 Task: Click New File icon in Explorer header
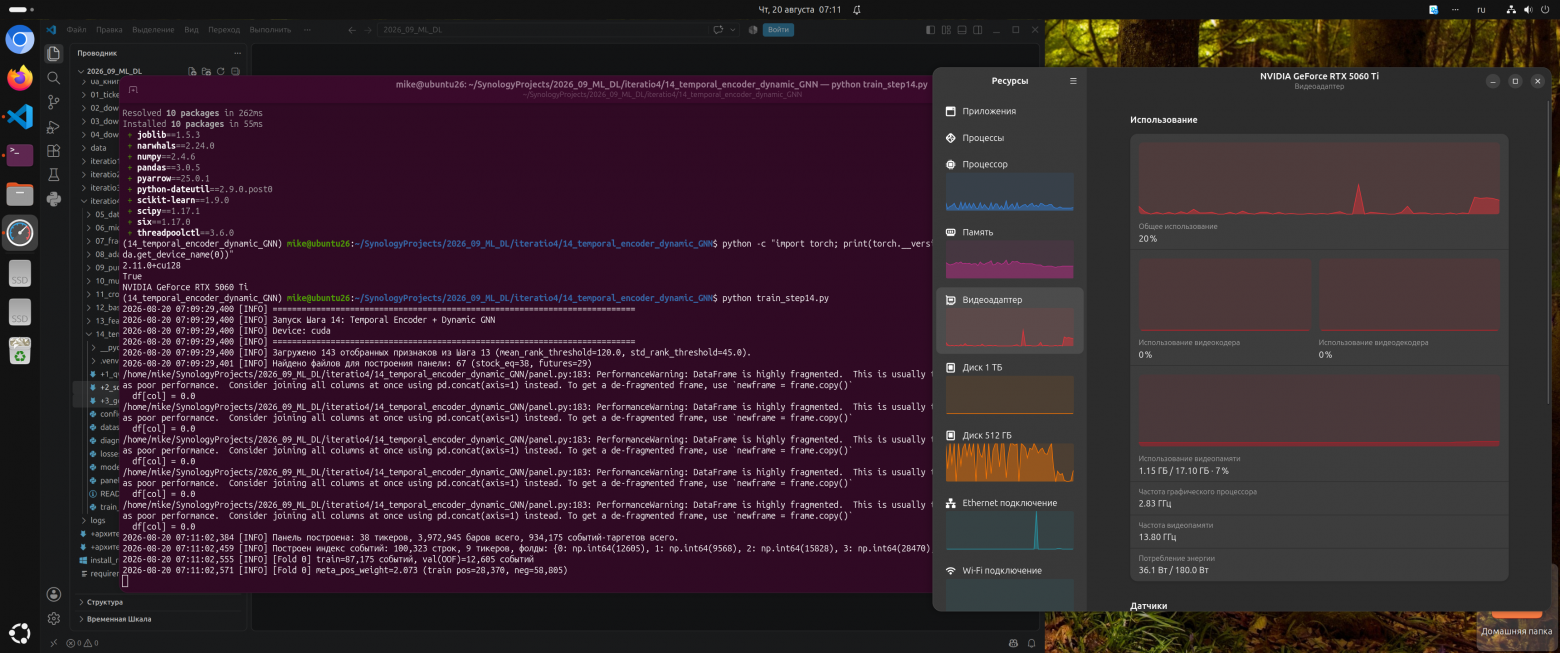[x=192, y=72]
